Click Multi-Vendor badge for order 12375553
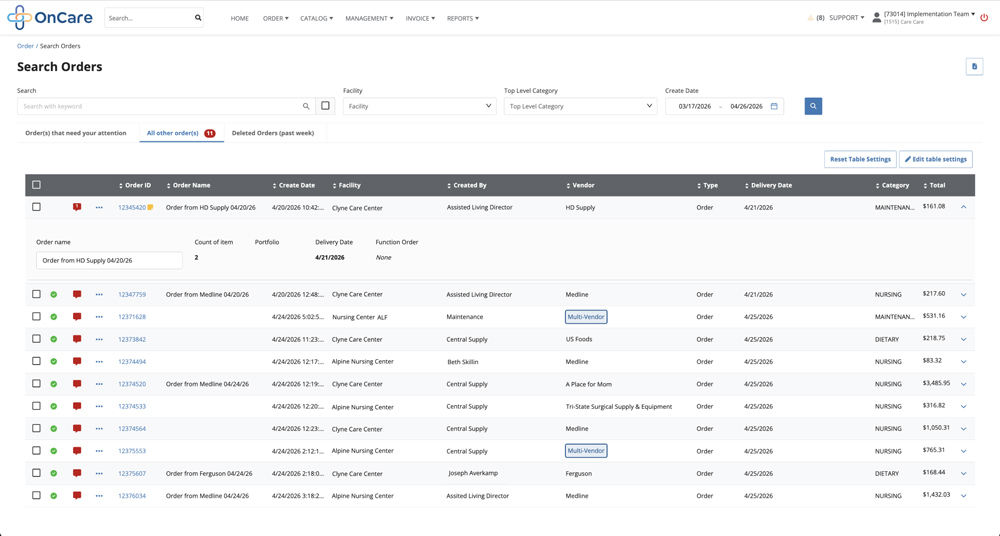The image size is (1000, 536). pyautogui.click(x=586, y=450)
